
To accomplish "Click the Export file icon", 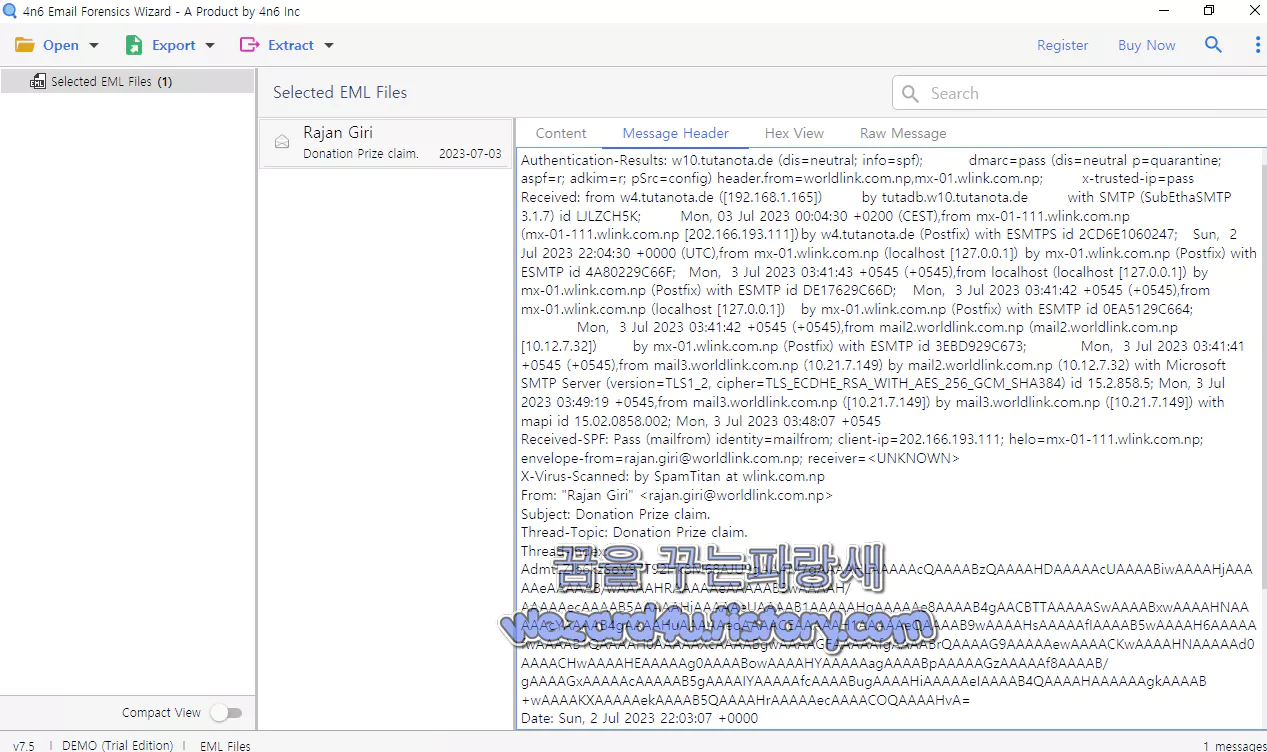I will click(x=134, y=45).
